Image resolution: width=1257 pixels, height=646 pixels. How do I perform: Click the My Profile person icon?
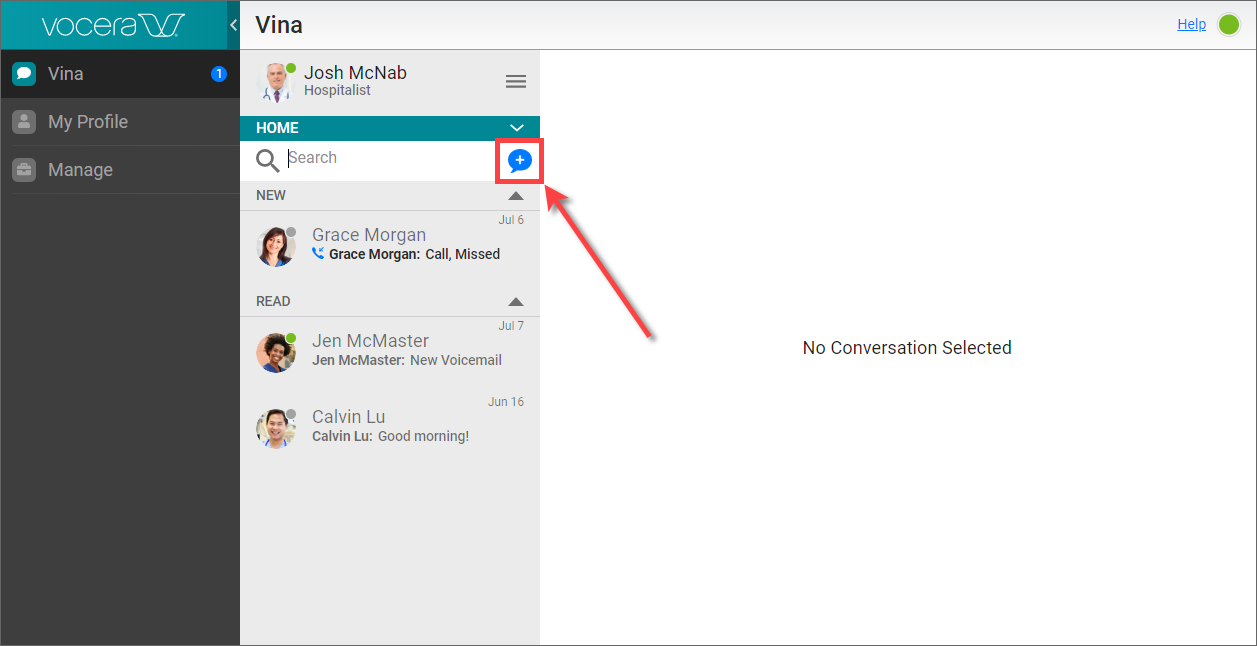coord(24,122)
